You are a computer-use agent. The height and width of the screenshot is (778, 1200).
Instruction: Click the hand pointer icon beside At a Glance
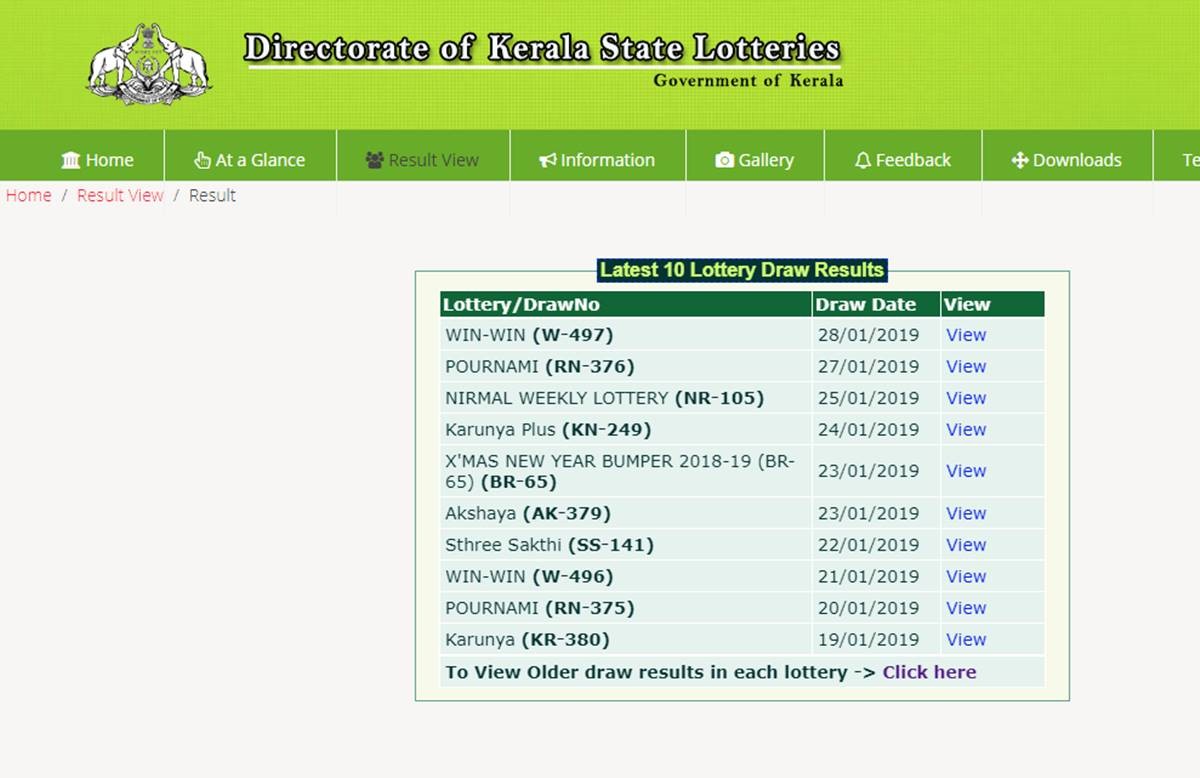(202, 160)
